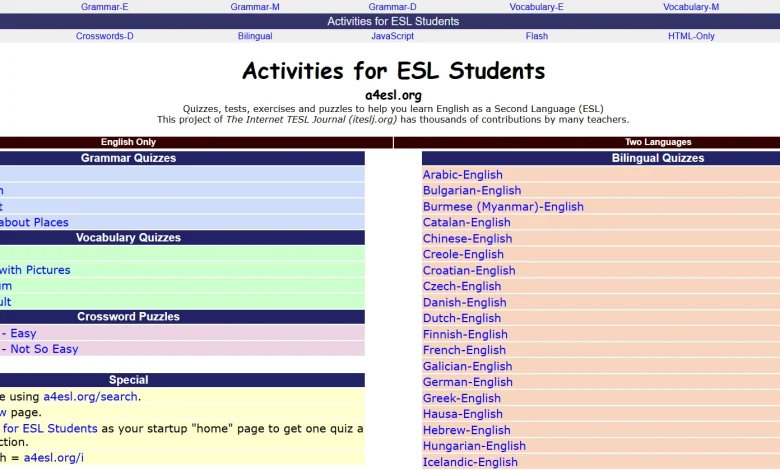Open the Crosswords-D navigation link
The width and height of the screenshot is (780, 470).
click(x=104, y=36)
